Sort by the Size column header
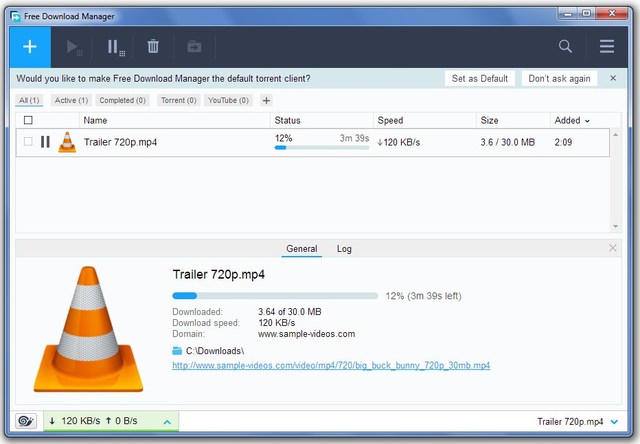Viewport: 640px width, 444px height. click(489, 120)
